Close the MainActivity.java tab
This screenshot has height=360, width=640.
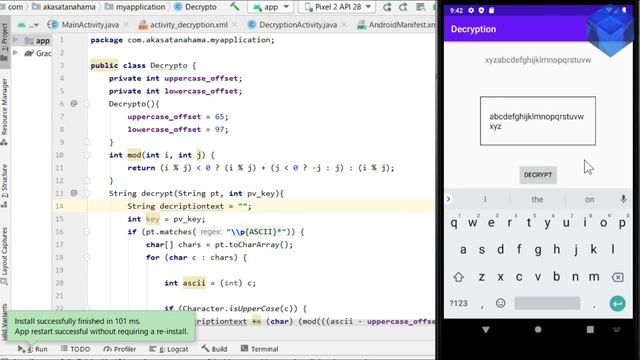click(126, 25)
